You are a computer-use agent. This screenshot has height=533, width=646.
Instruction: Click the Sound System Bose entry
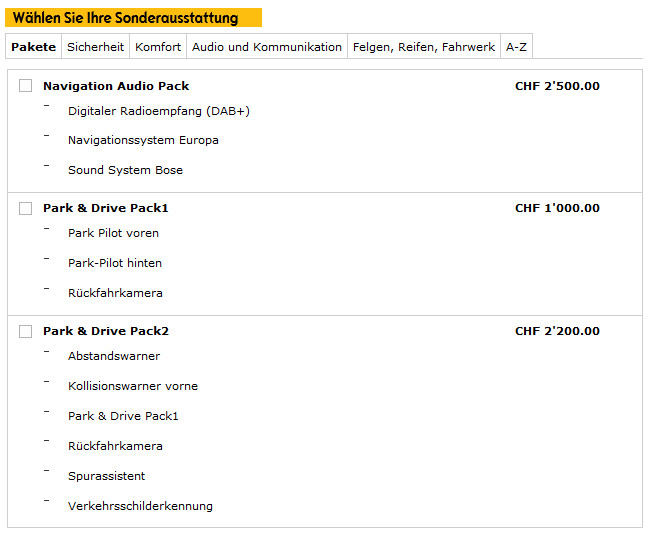125,170
